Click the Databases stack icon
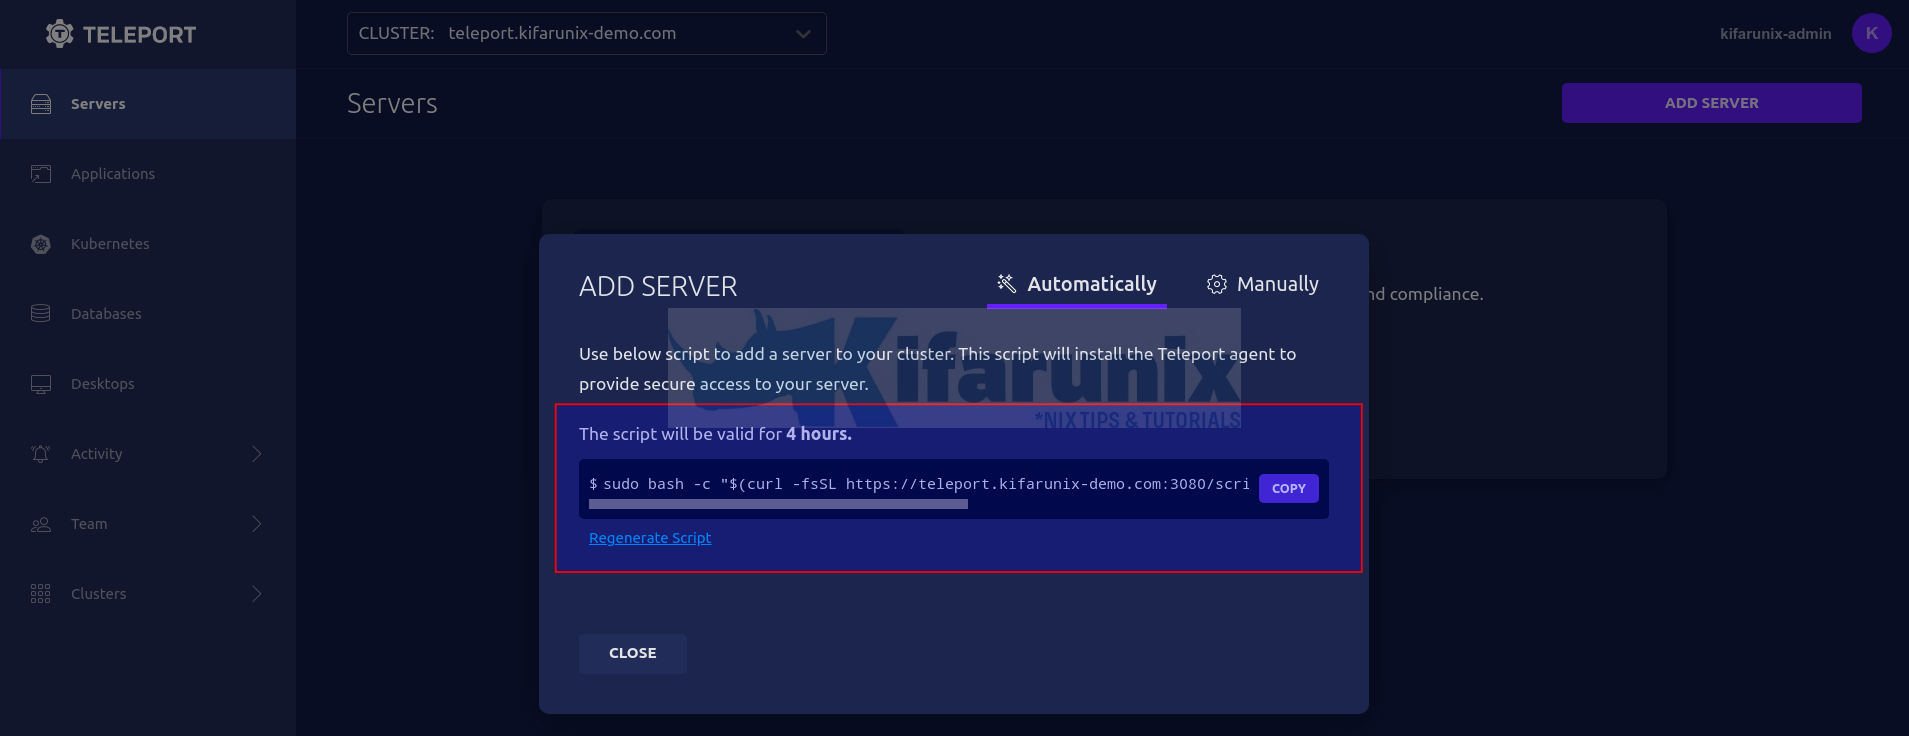 click(x=41, y=314)
